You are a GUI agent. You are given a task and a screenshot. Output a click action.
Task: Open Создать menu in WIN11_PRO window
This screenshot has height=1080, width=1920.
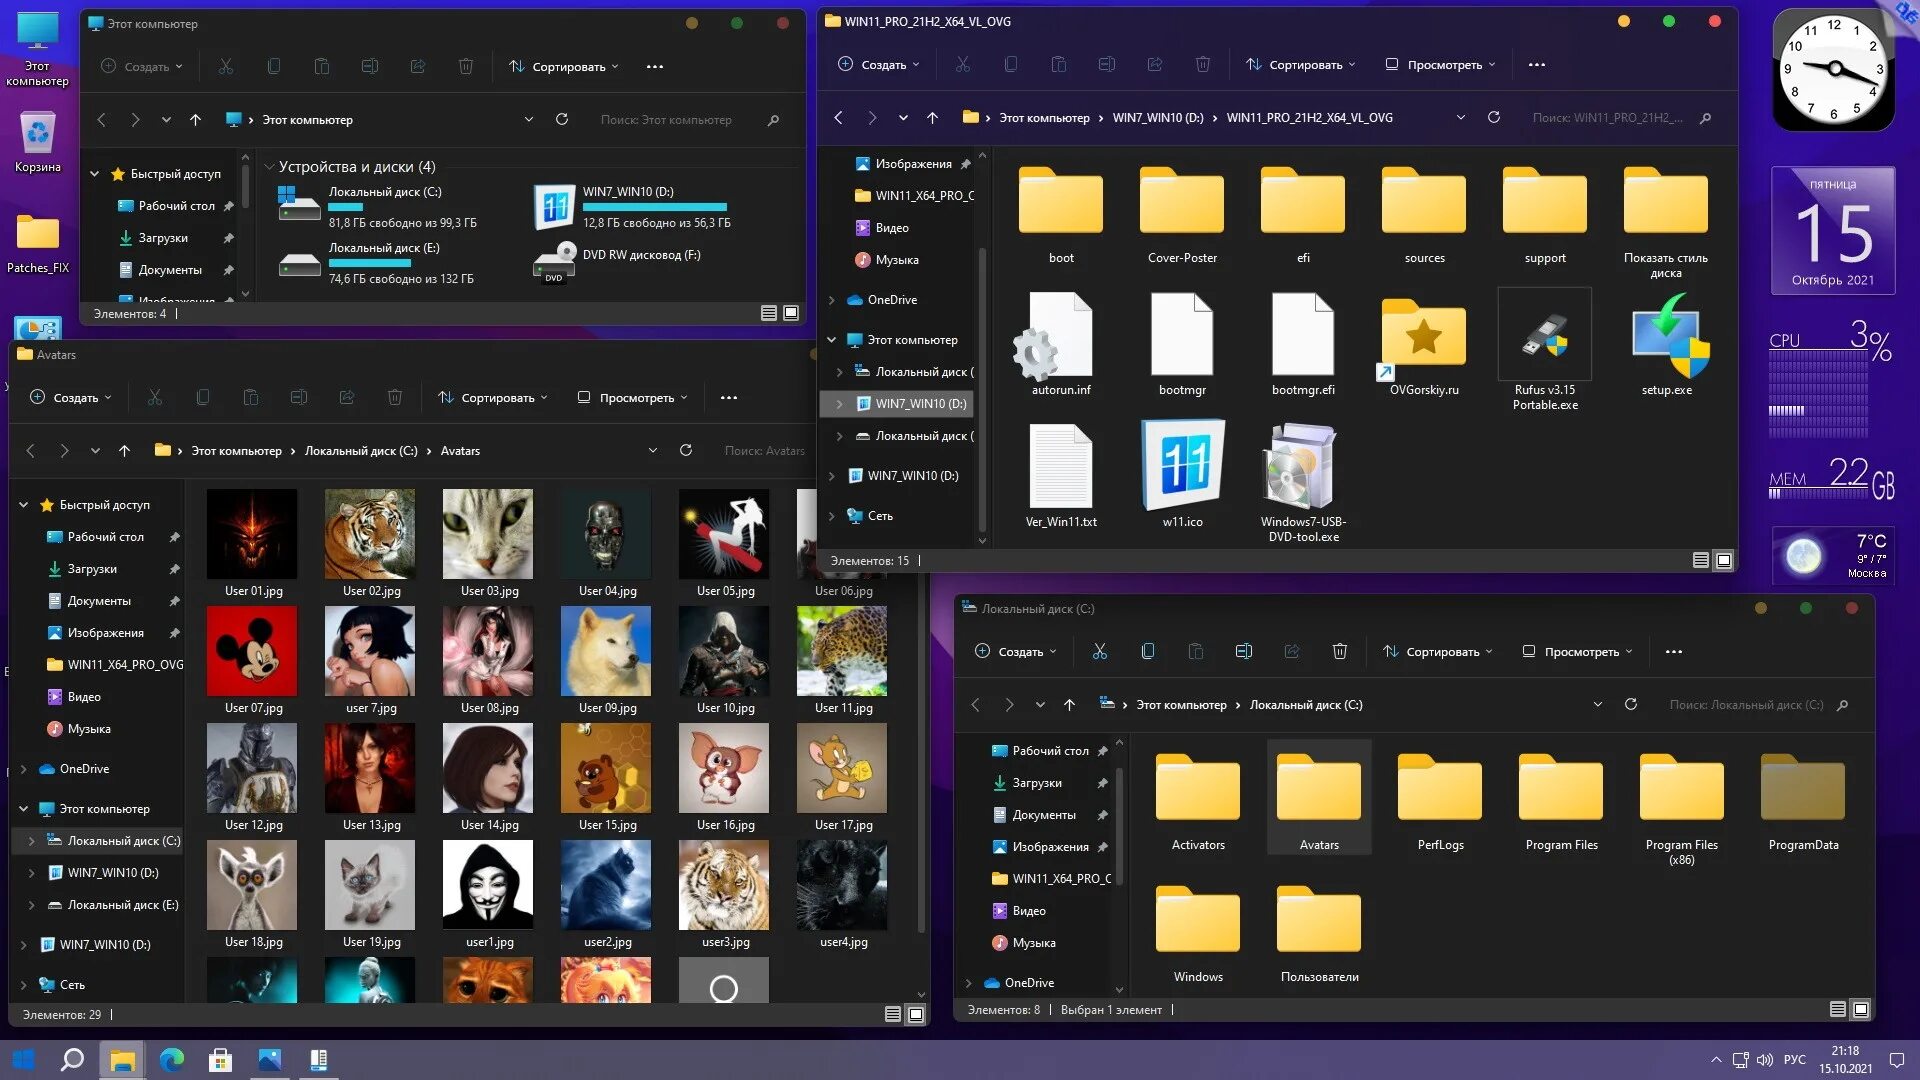coord(879,65)
